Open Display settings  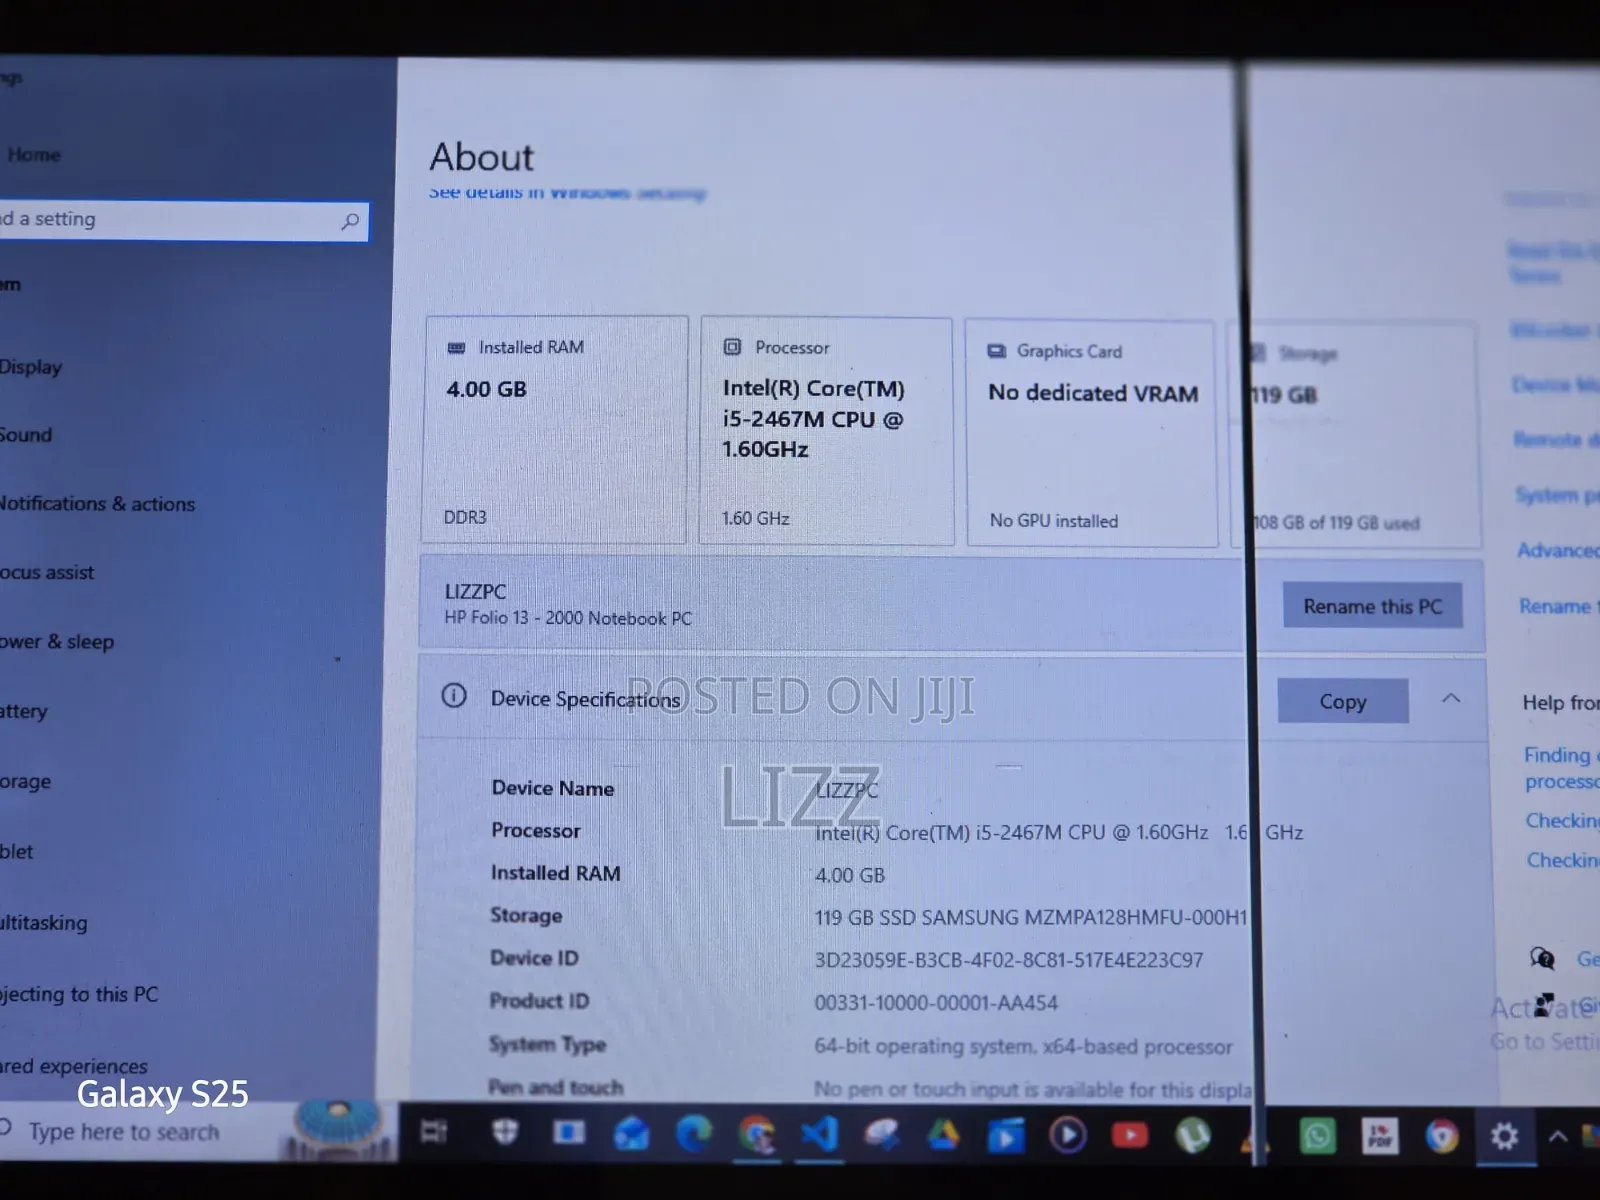pyautogui.click(x=30, y=367)
